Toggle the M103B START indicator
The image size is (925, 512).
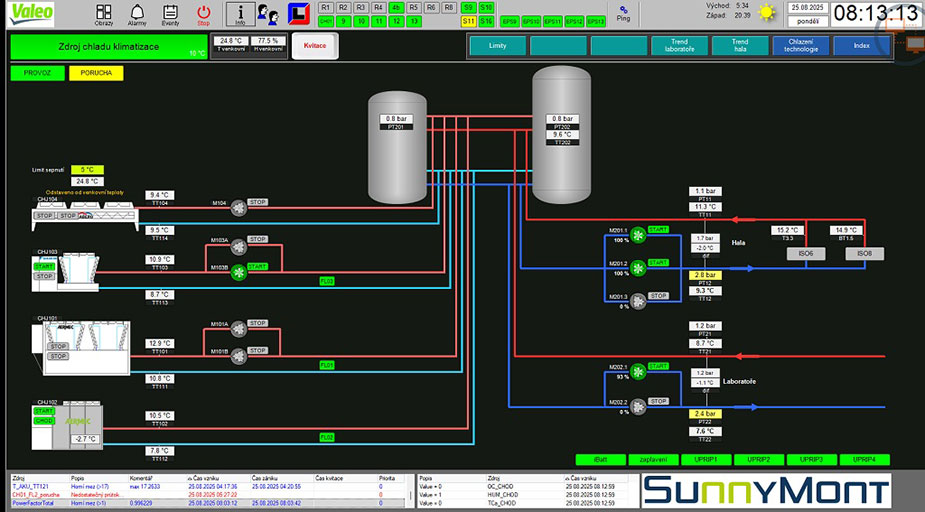[257, 267]
